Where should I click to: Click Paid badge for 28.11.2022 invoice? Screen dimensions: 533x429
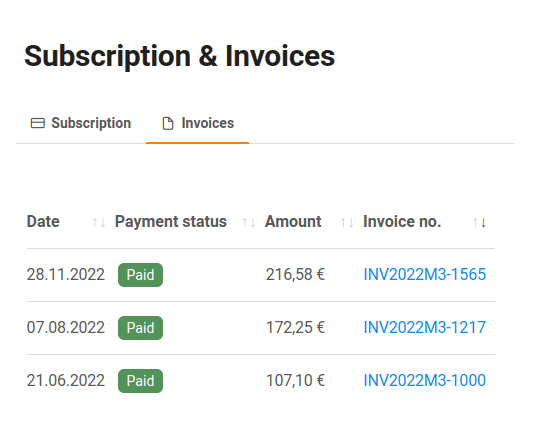(x=140, y=275)
